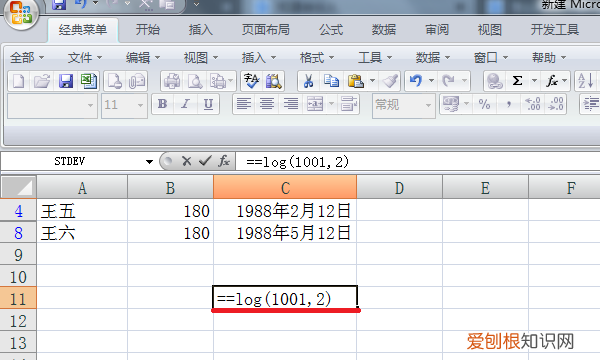Viewport: 600px width, 360px height.
Task: Cut selection with scissors icon
Action: click(308, 81)
